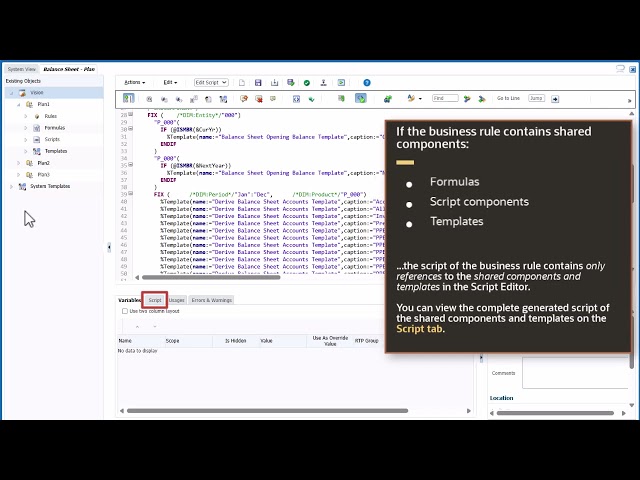The image size is (640, 480).
Task: Click the green-blue member selector icon
Action: pyautogui.click(x=387, y=99)
